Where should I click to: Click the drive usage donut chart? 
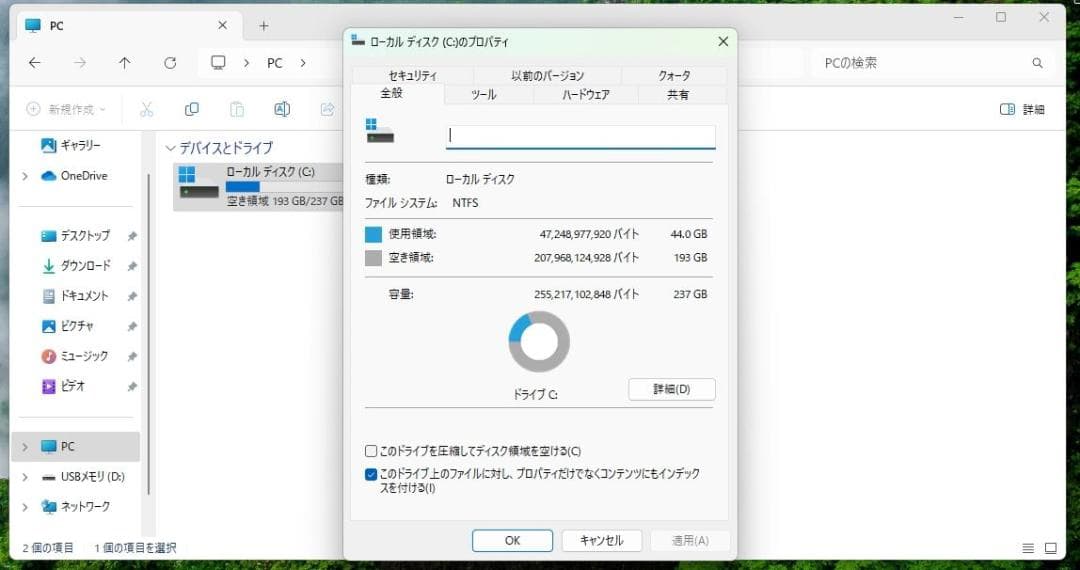point(539,341)
